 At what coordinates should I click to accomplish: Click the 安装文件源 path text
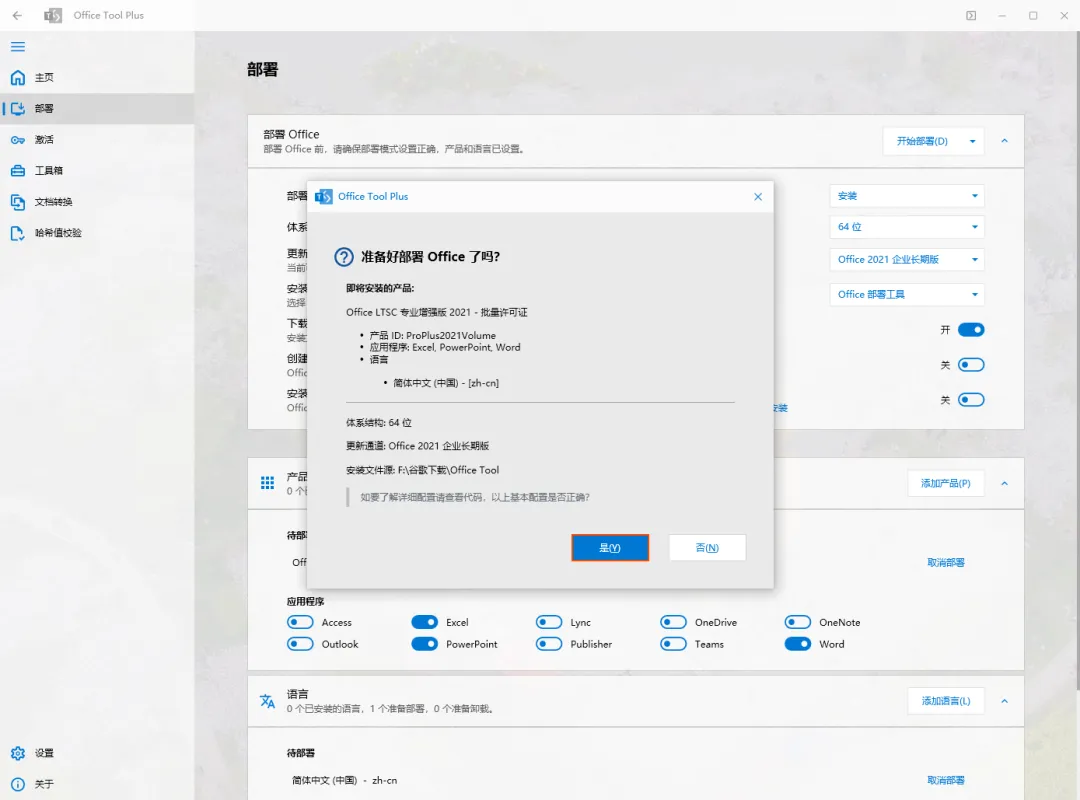point(422,470)
